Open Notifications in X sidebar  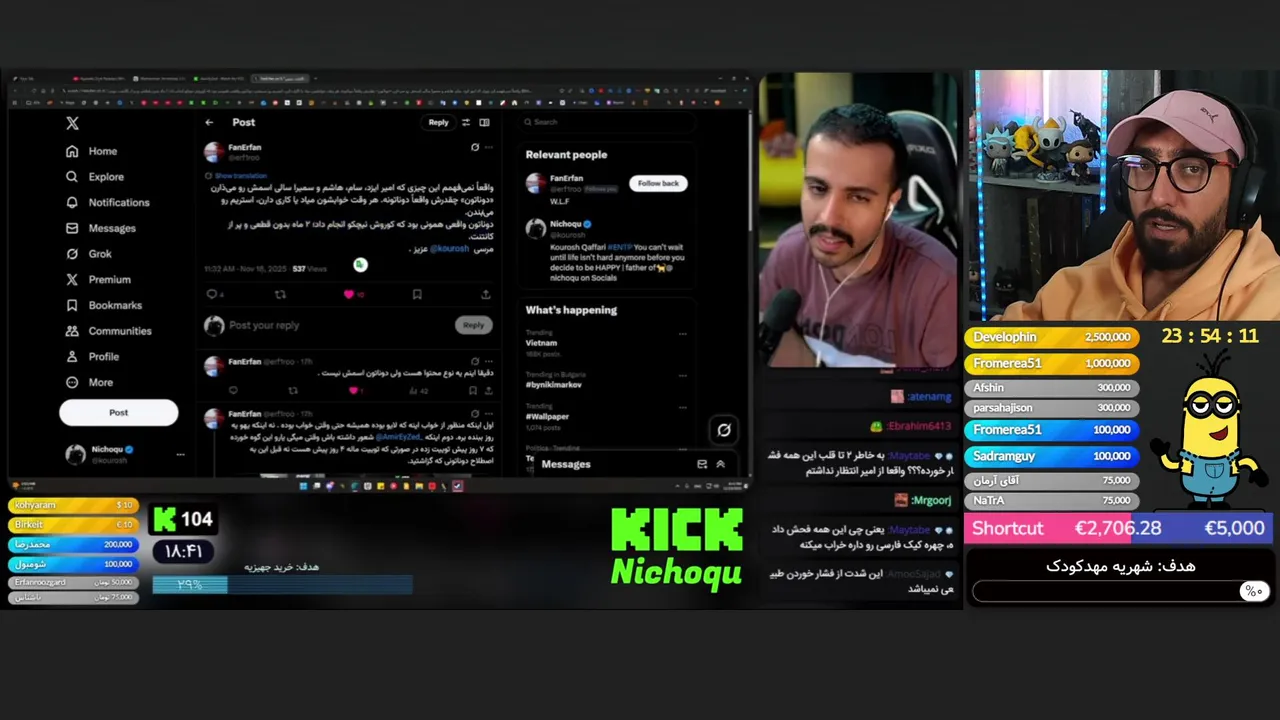pos(107,202)
